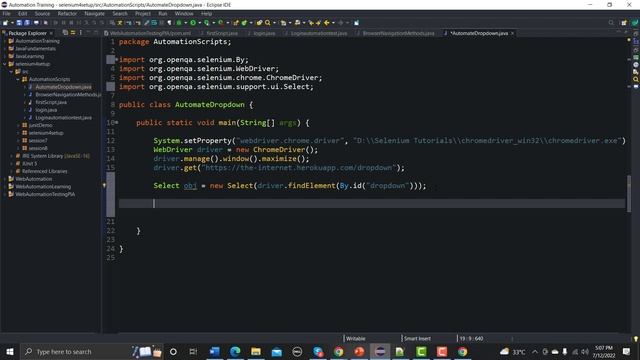Select WebAutomationLearning project
The height and width of the screenshot is (360, 640).
tap(42, 187)
